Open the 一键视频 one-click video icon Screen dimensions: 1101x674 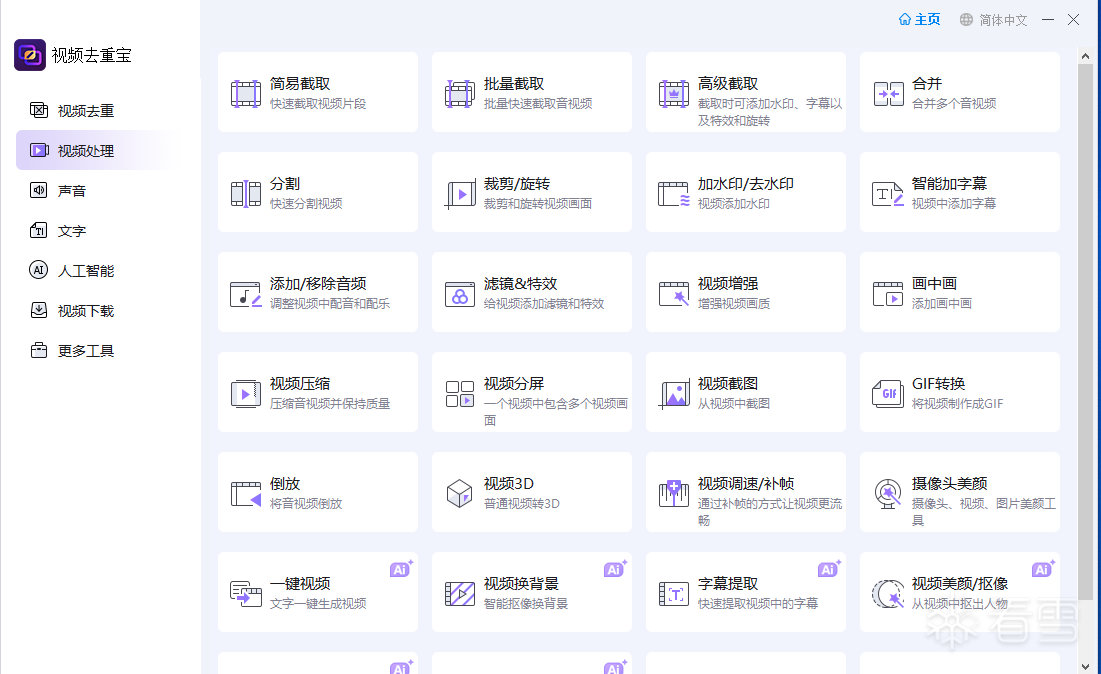click(246, 594)
